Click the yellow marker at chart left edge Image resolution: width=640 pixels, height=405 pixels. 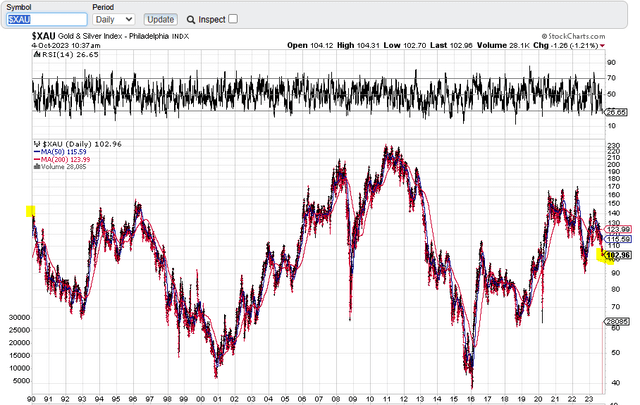[31, 211]
